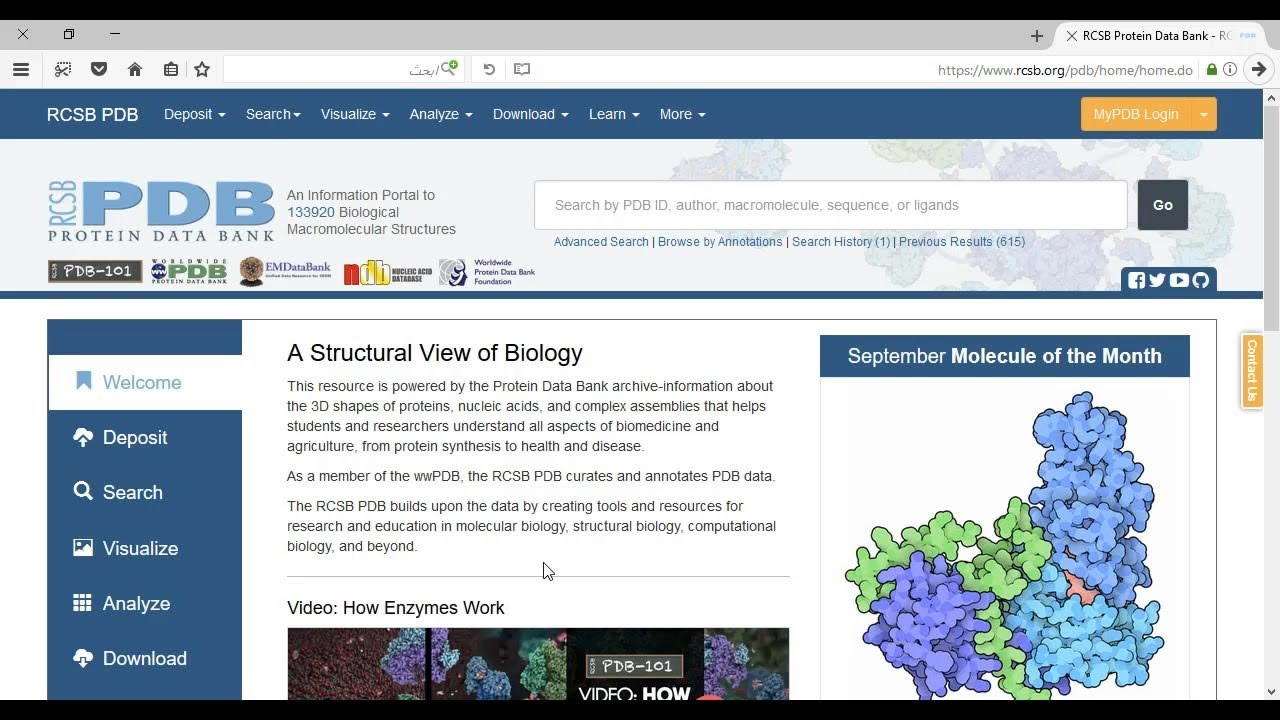
Task: Open the Browse by Annotations link
Action: pos(720,242)
